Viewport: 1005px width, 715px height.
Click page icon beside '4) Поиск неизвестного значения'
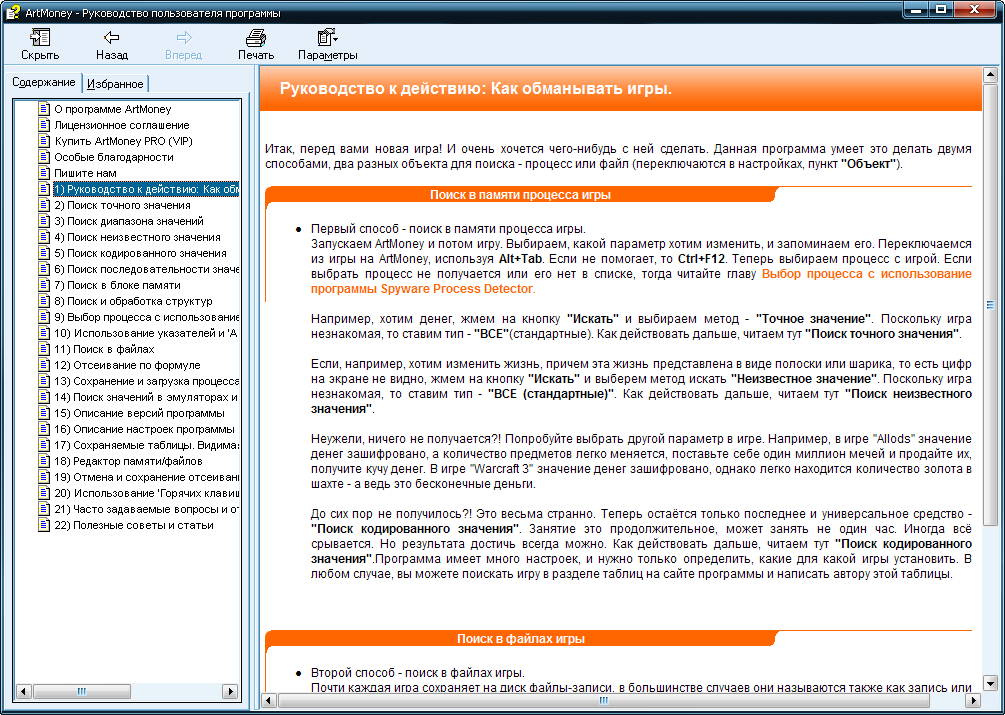point(44,237)
